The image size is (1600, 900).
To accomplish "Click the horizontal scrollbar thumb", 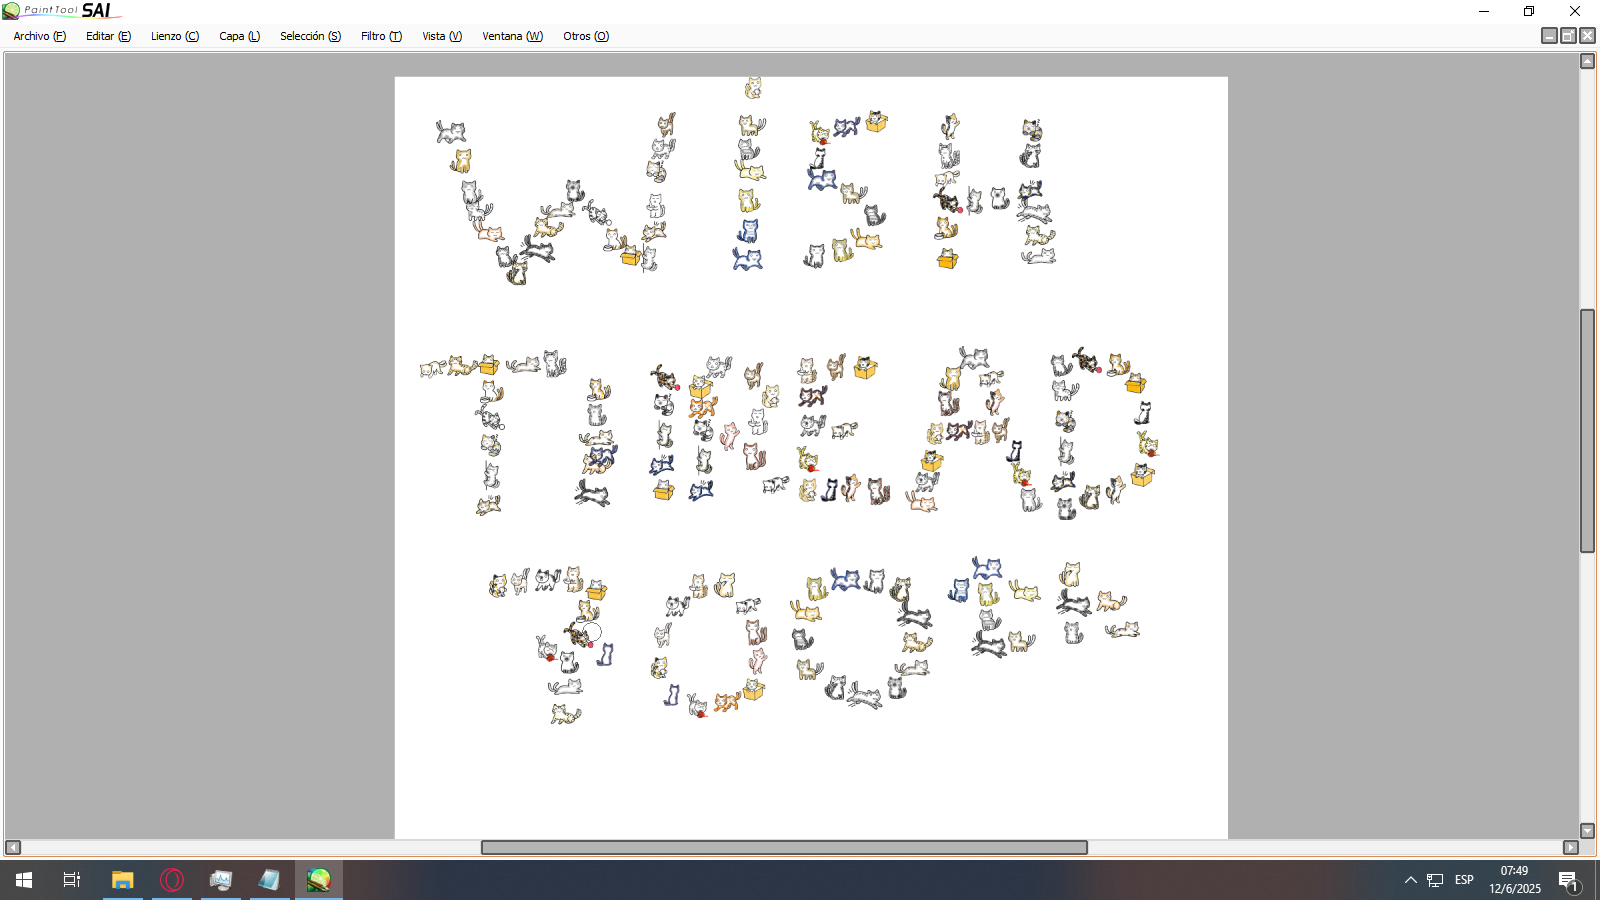I will pos(784,847).
